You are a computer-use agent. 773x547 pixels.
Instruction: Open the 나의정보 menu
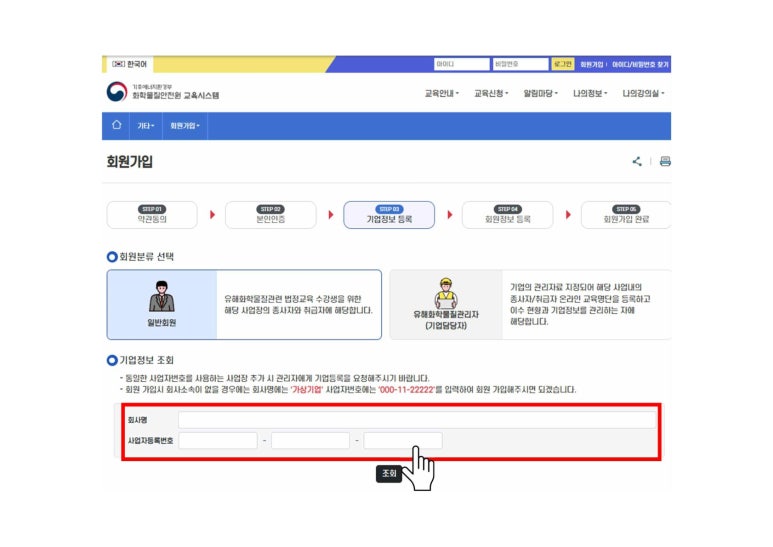click(590, 94)
